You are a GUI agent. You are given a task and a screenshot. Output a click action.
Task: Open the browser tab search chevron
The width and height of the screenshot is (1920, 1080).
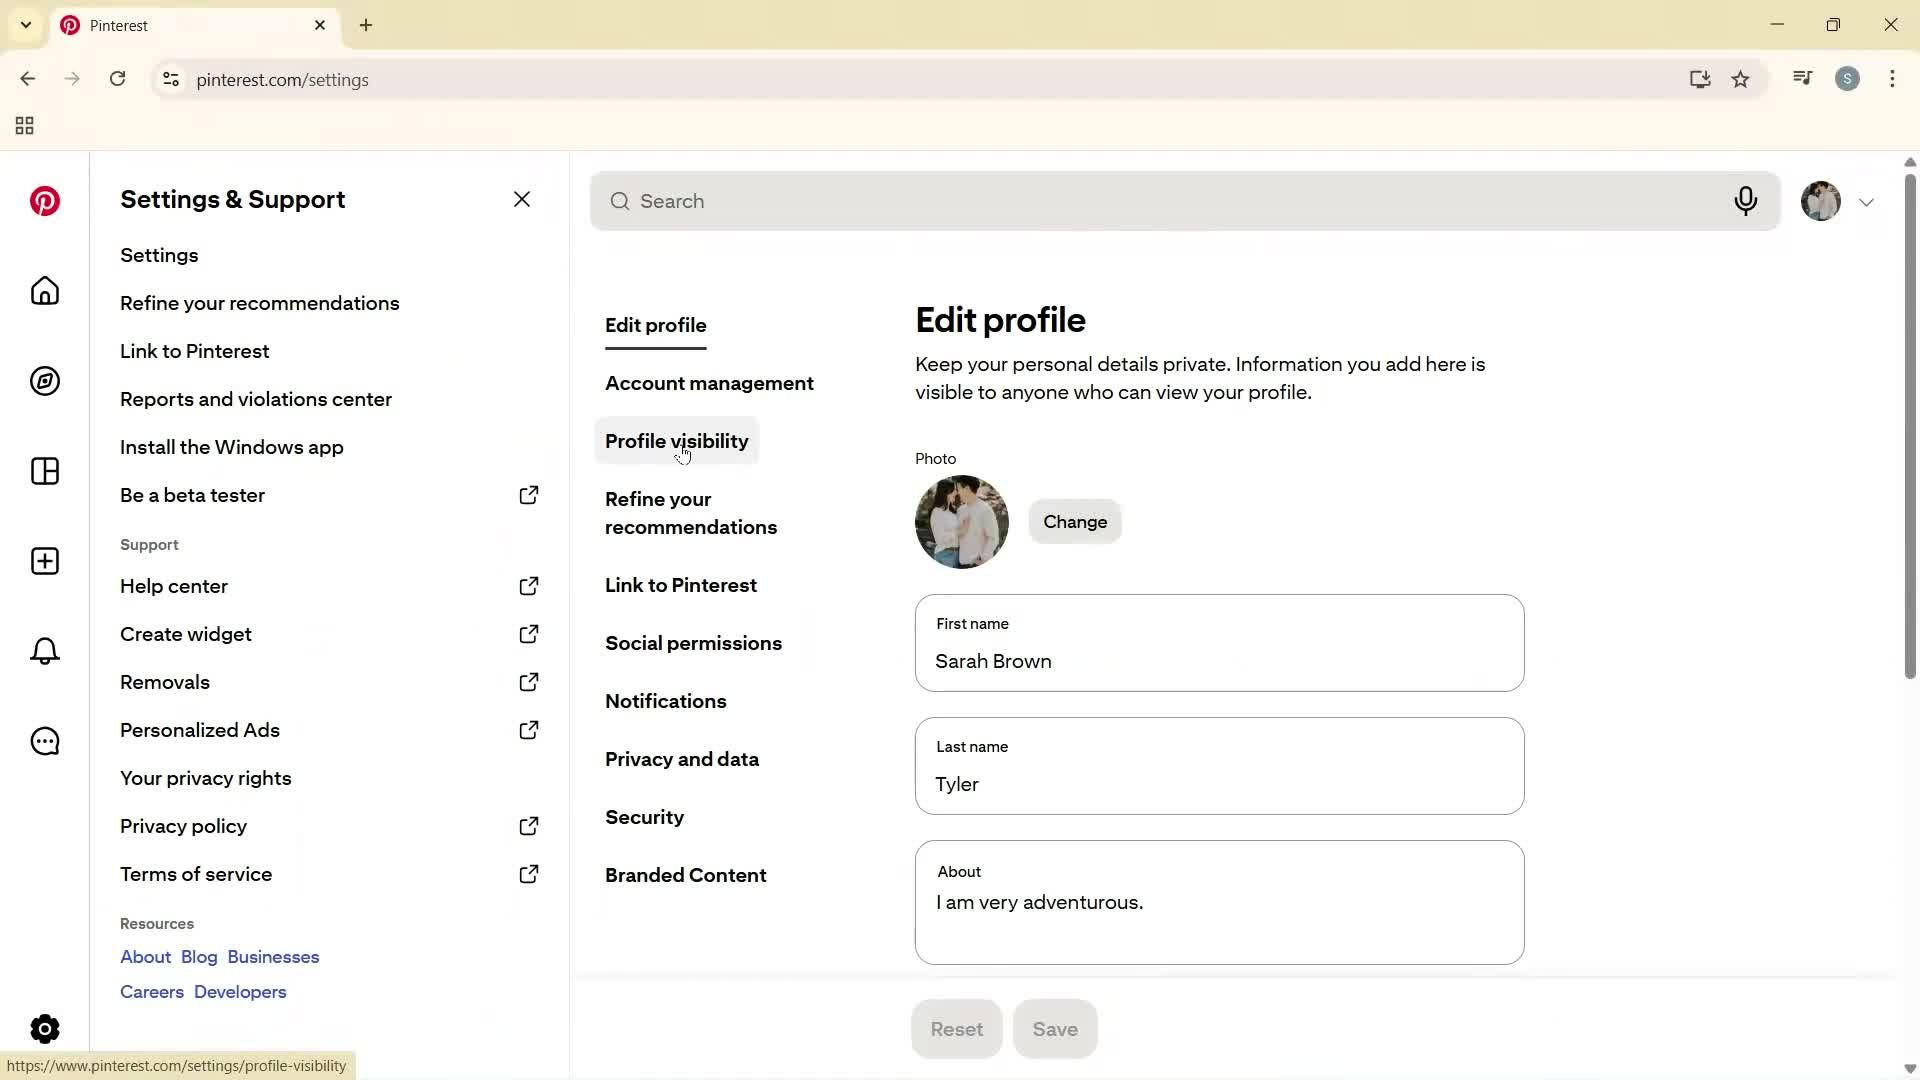click(x=26, y=25)
